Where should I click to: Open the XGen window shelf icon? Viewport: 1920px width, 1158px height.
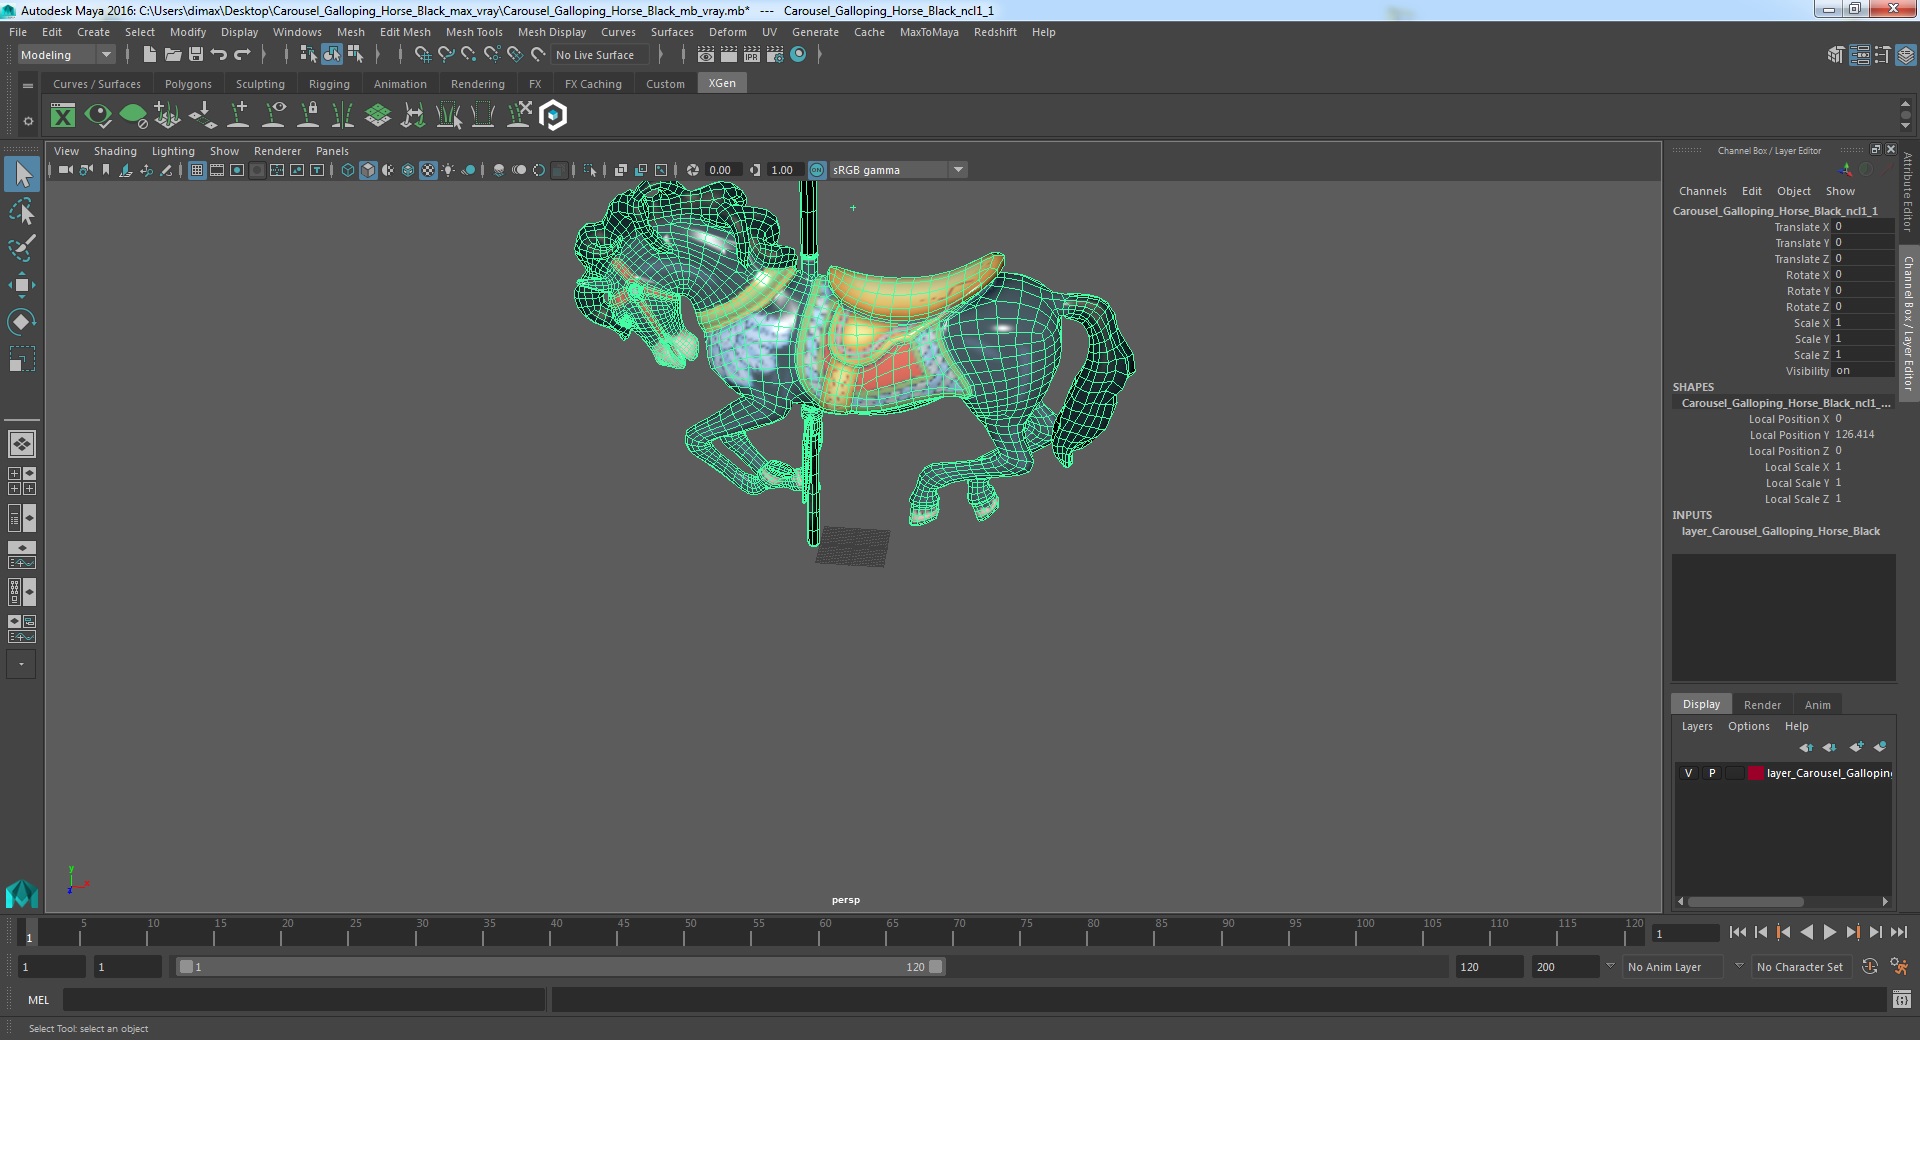click(x=63, y=116)
